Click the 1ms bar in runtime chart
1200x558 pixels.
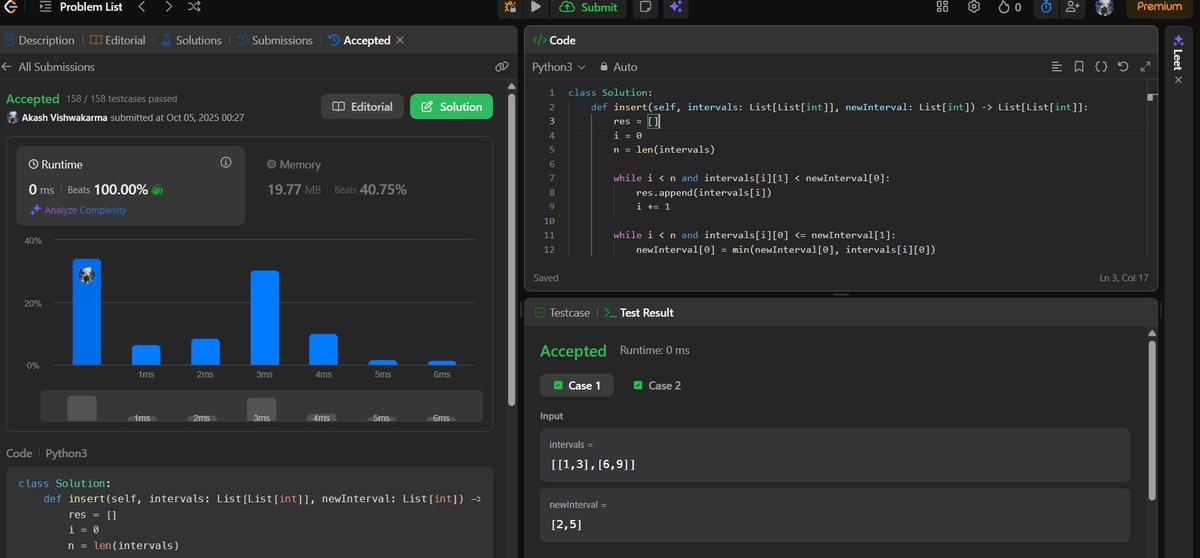[146, 355]
